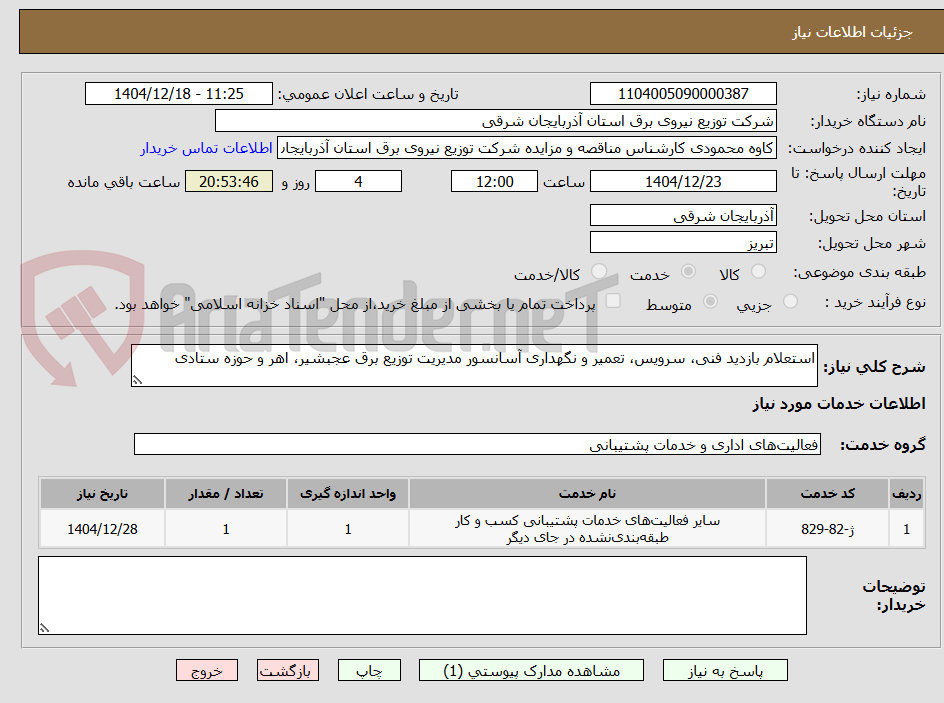Click the resize handle of توضیحات خریدار box
This screenshot has width=944, height=703.
(x=44, y=628)
